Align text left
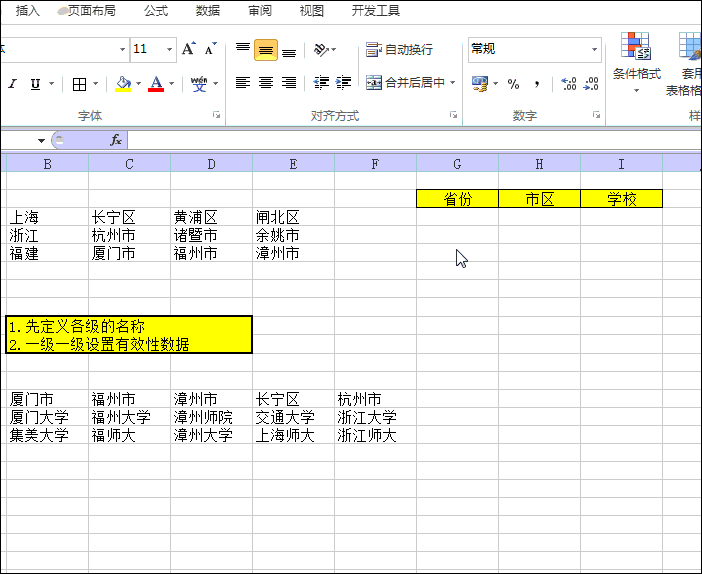Image resolution: width=702 pixels, height=574 pixels. click(243, 83)
